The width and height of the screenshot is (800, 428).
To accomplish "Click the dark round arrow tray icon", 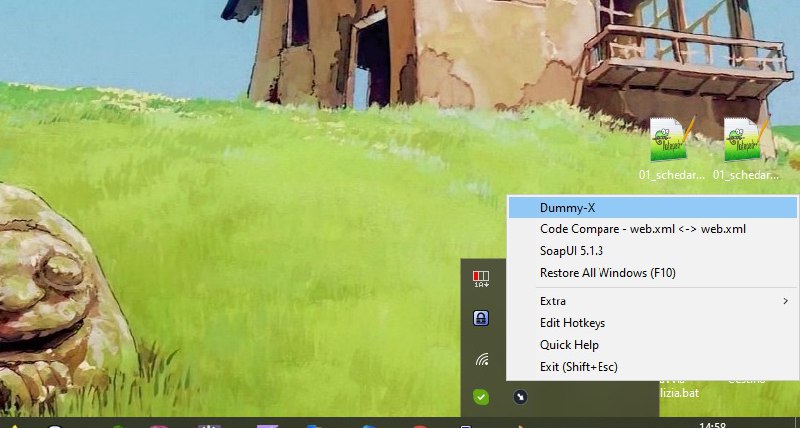I will (x=520, y=397).
